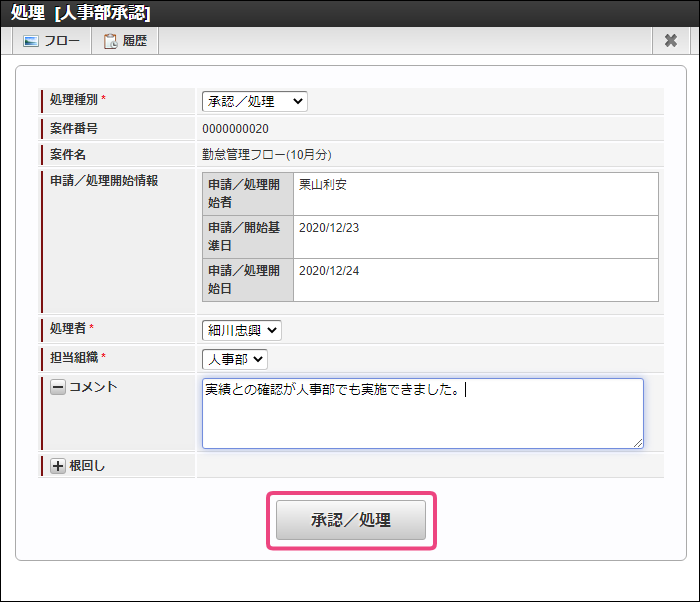Click the 案件番号 value 0000000020

[235, 128]
